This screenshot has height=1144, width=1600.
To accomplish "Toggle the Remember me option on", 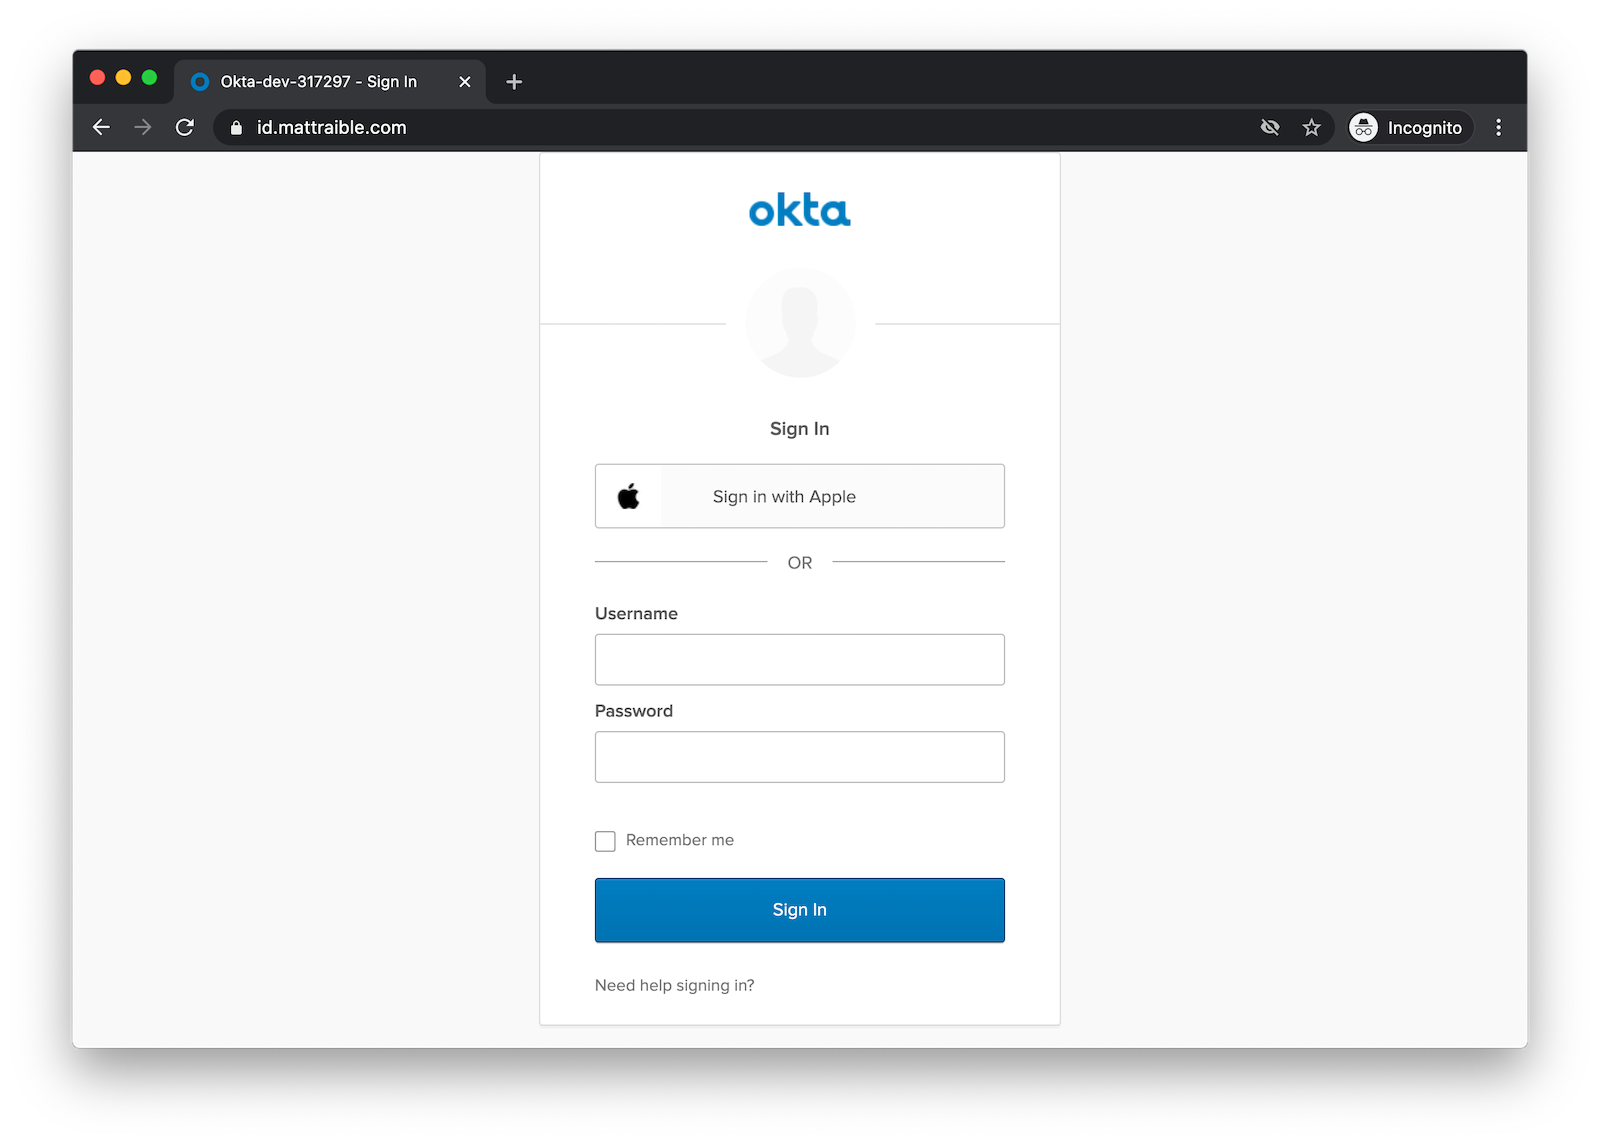I will 605,841.
